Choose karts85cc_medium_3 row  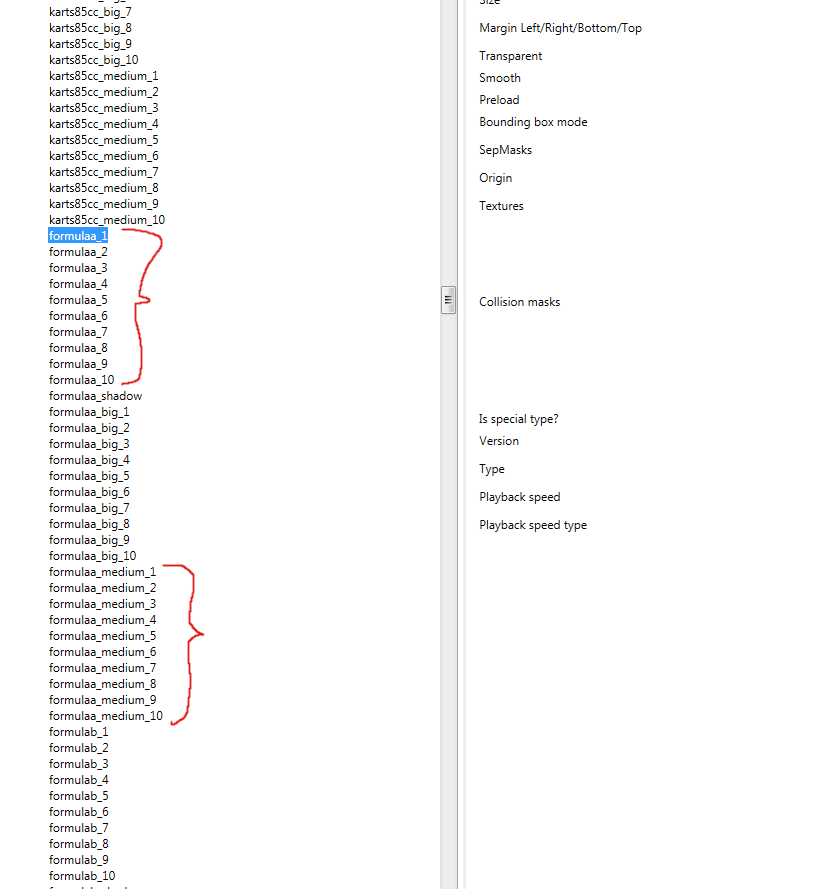tap(104, 108)
